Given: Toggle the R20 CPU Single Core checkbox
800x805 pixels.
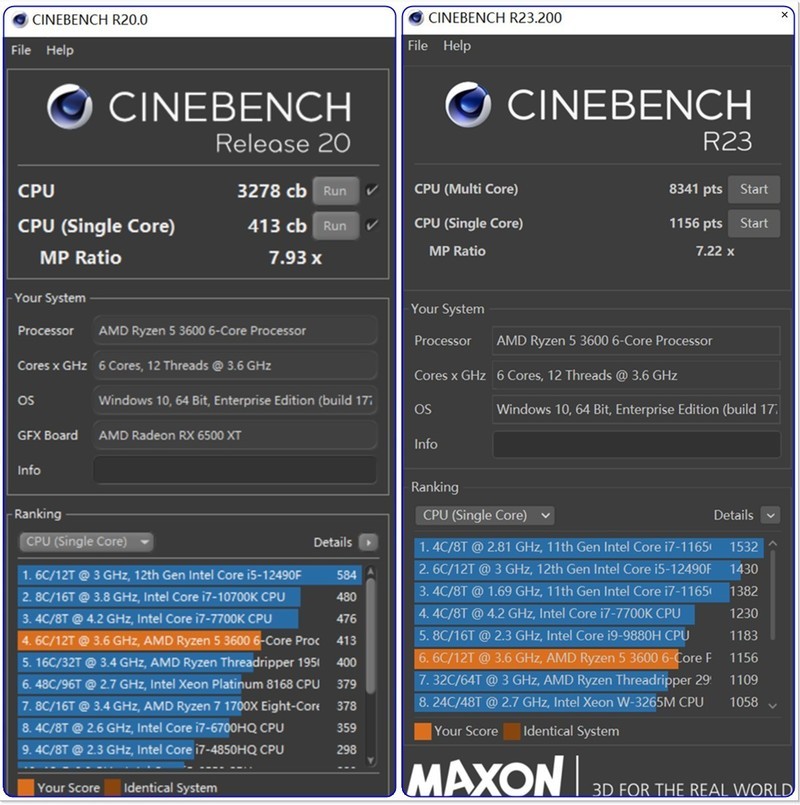Looking at the screenshot, I should tap(372, 225).
